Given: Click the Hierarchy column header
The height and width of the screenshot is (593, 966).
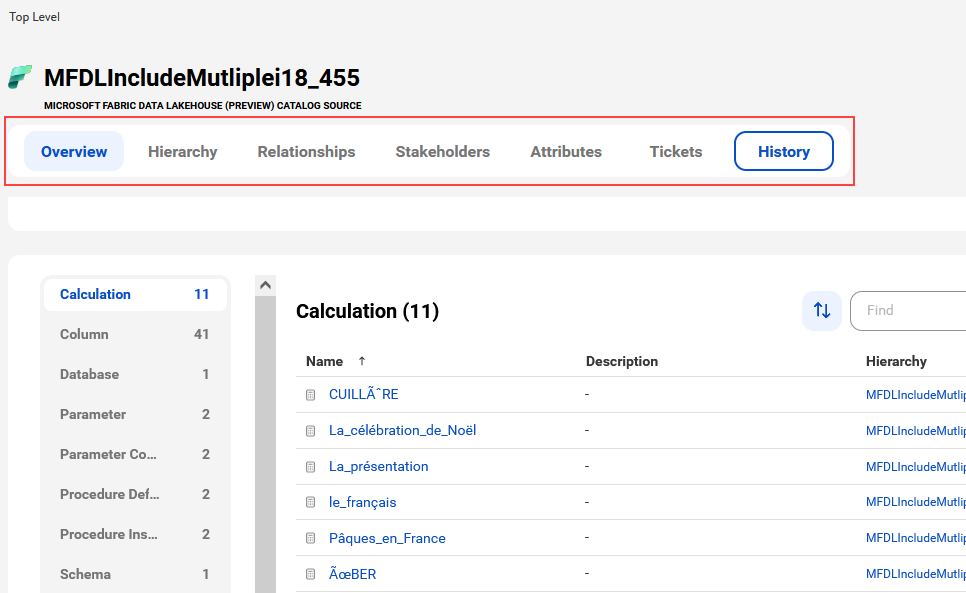Looking at the screenshot, I should [x=896, y=361].
